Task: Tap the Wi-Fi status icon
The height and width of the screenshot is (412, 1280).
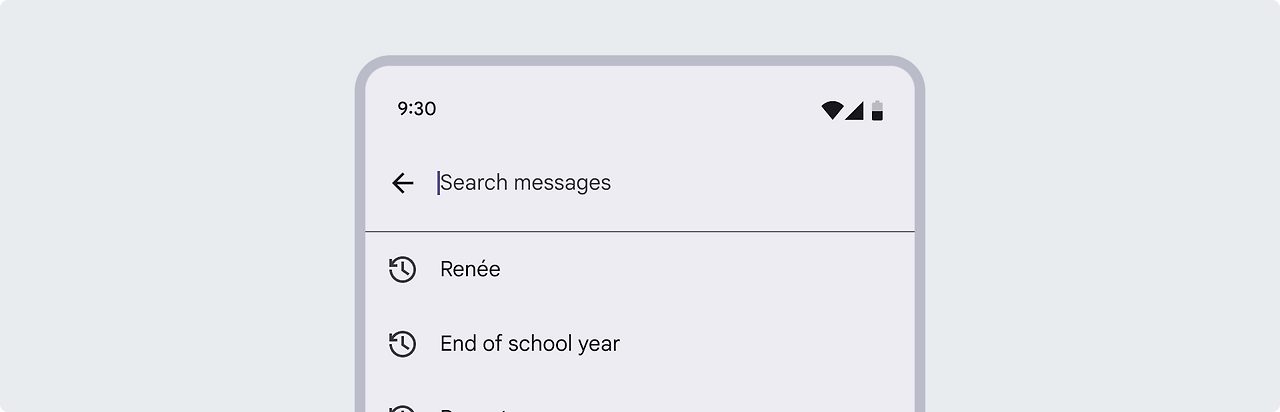Action: point(832,110)
